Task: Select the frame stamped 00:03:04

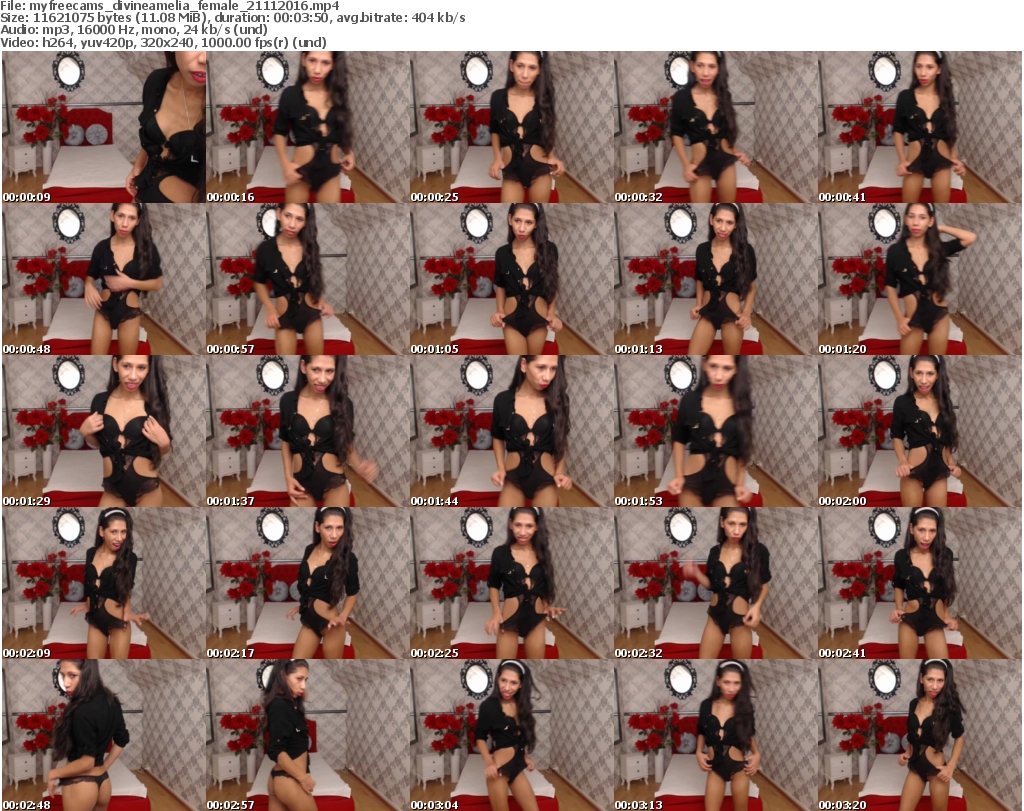Action: pyautogui.click(x=511, y=735)
